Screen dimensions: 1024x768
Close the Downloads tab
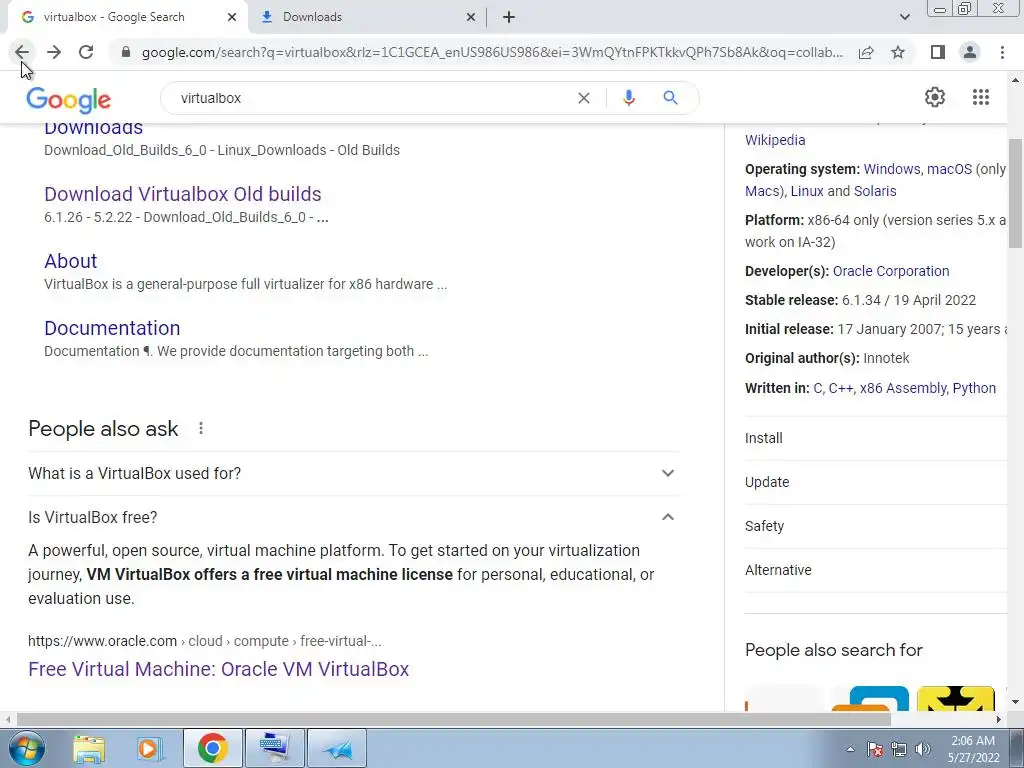[x=470, y=18]
